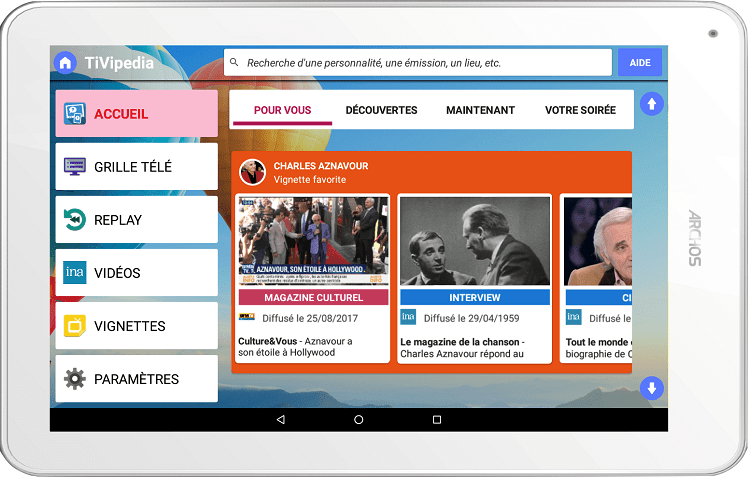748x477 pixels.
Task: Open the Grille Télé section
Action: pyautogui.click(x=136, y=167)
